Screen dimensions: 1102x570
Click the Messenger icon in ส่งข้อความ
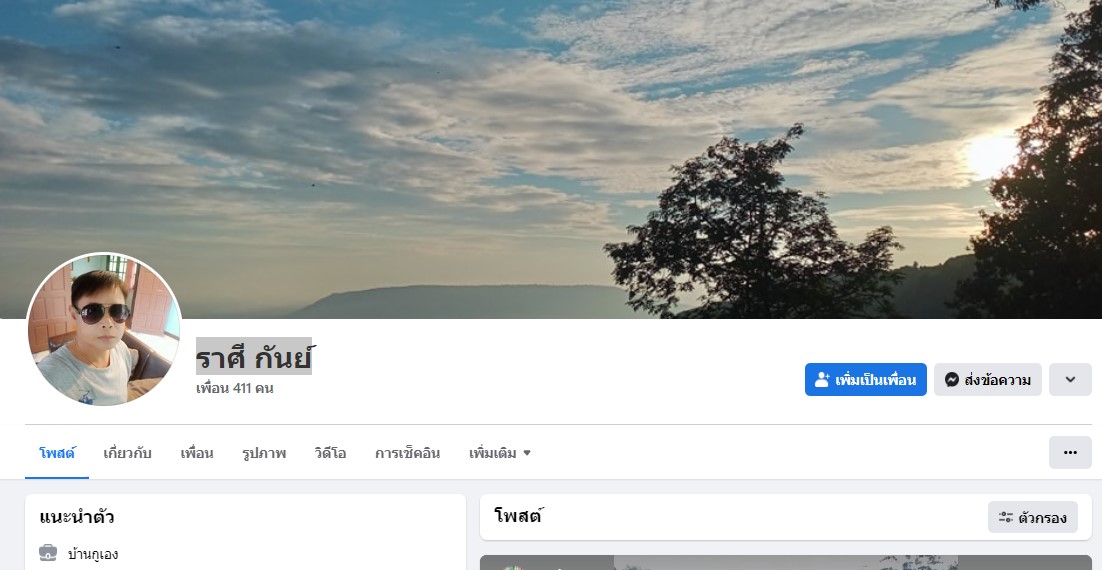click(x=952, y=380)
